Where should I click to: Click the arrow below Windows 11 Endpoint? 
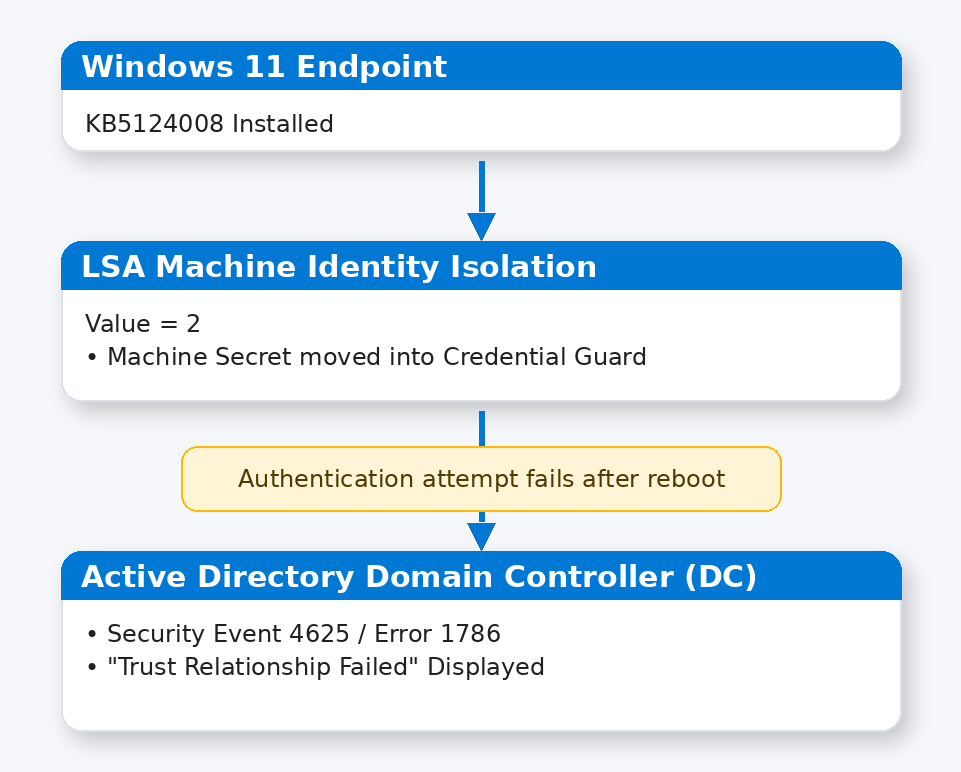pos(482,201)
